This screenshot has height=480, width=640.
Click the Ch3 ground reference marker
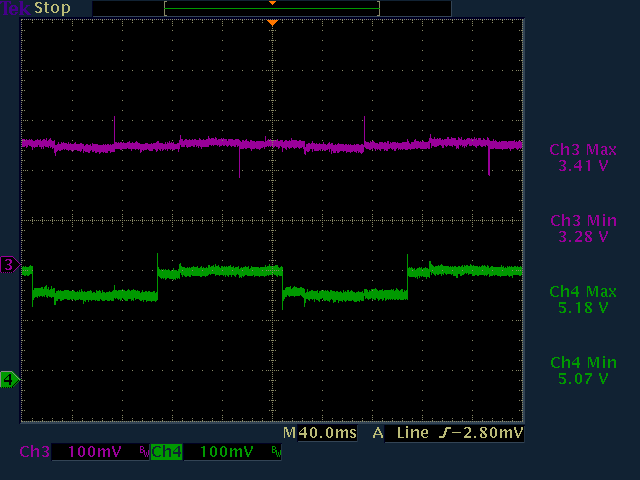10,264
